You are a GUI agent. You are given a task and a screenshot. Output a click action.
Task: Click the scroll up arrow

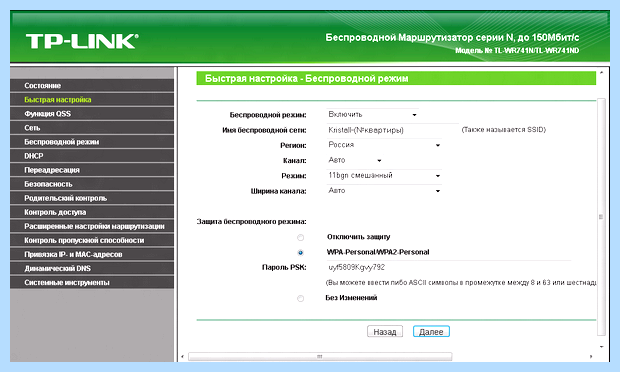[601, 73]
